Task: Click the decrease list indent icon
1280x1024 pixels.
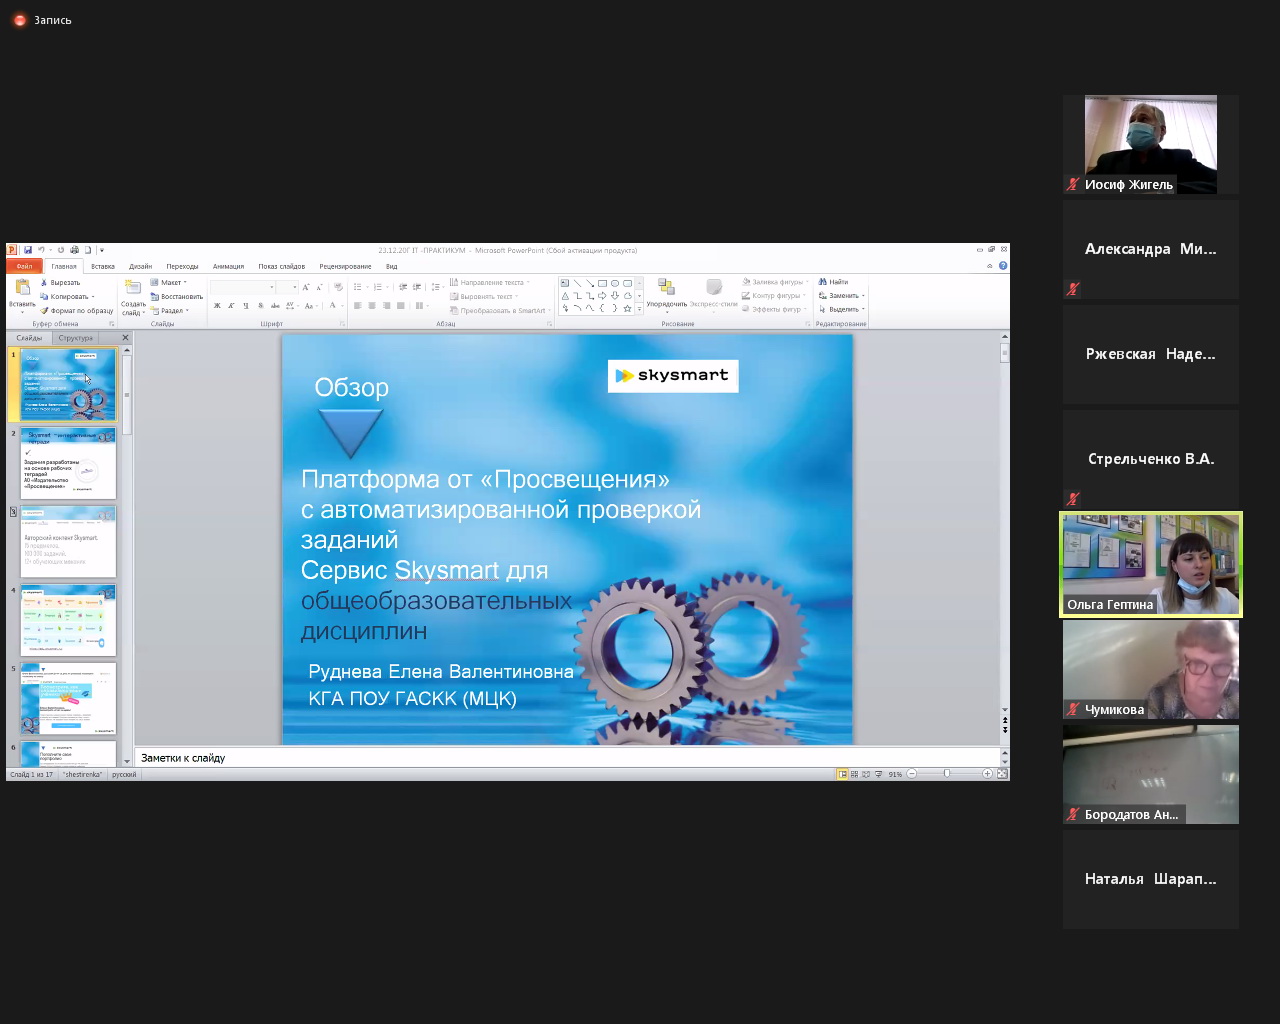Action: coord(402,287)
